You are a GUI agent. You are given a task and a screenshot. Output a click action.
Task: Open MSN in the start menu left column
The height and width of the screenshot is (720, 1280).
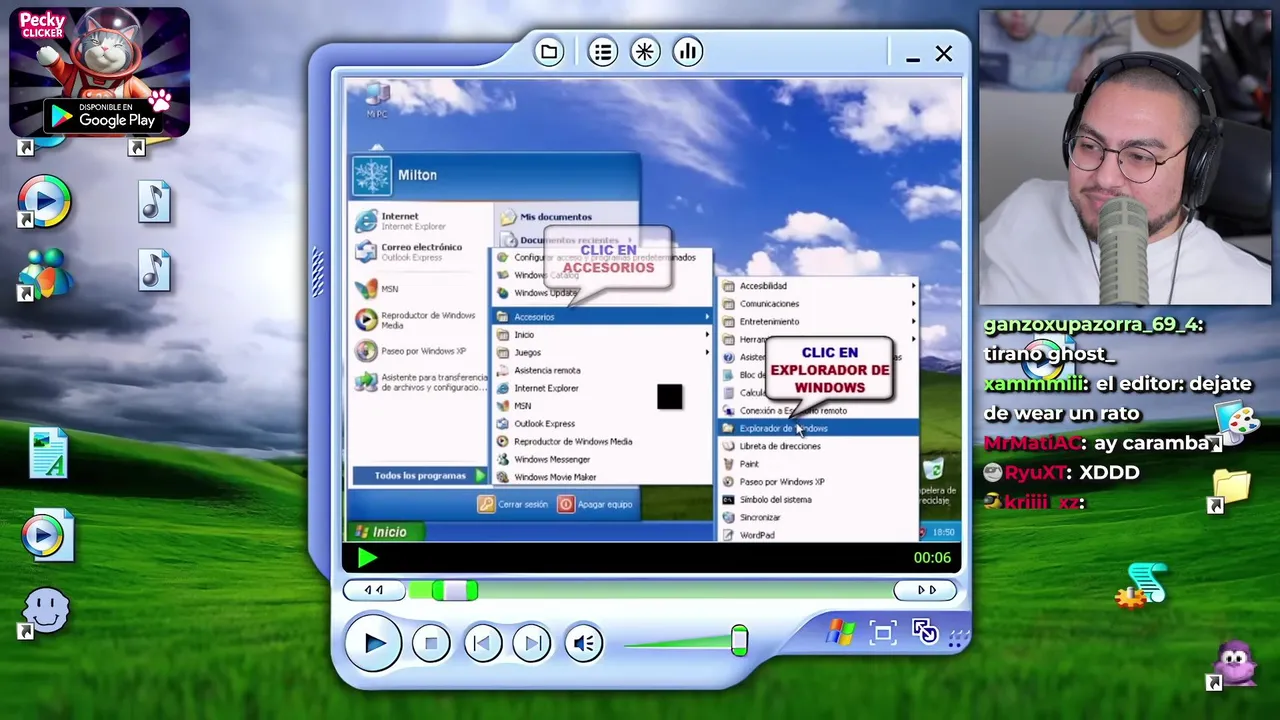click(x=378, y=289)
